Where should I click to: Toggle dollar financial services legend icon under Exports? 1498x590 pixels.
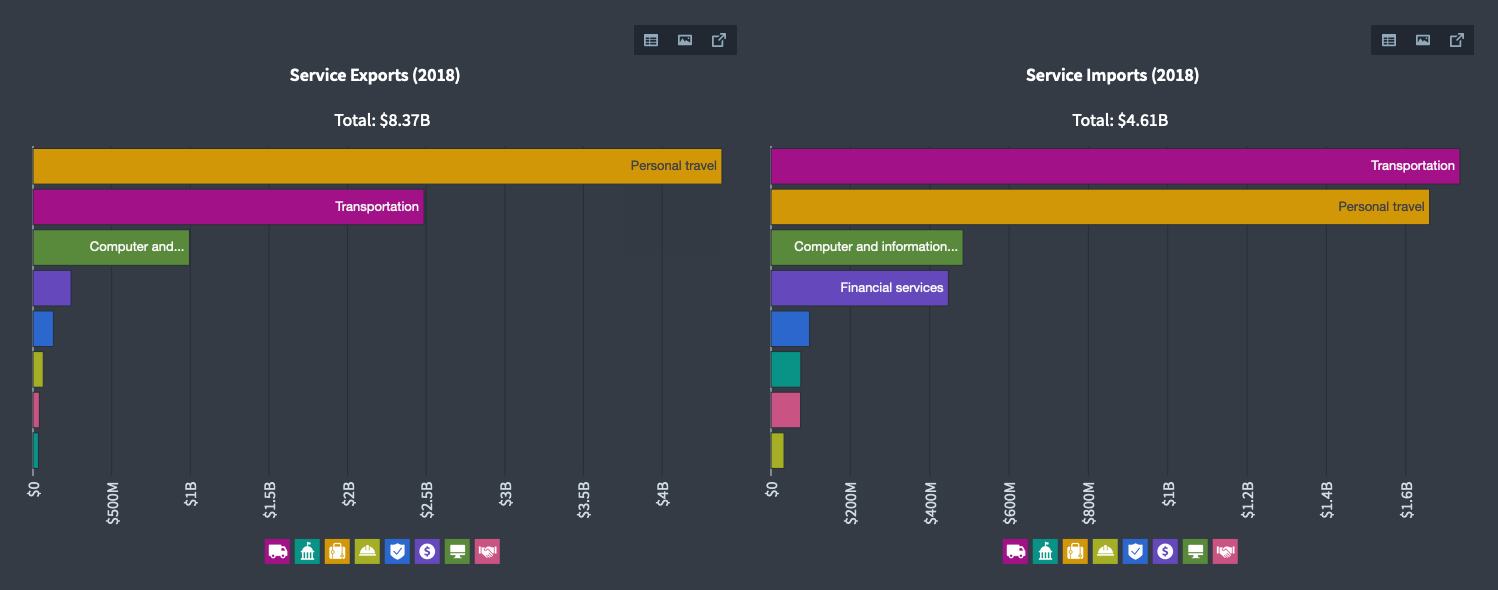pos(427,551)
